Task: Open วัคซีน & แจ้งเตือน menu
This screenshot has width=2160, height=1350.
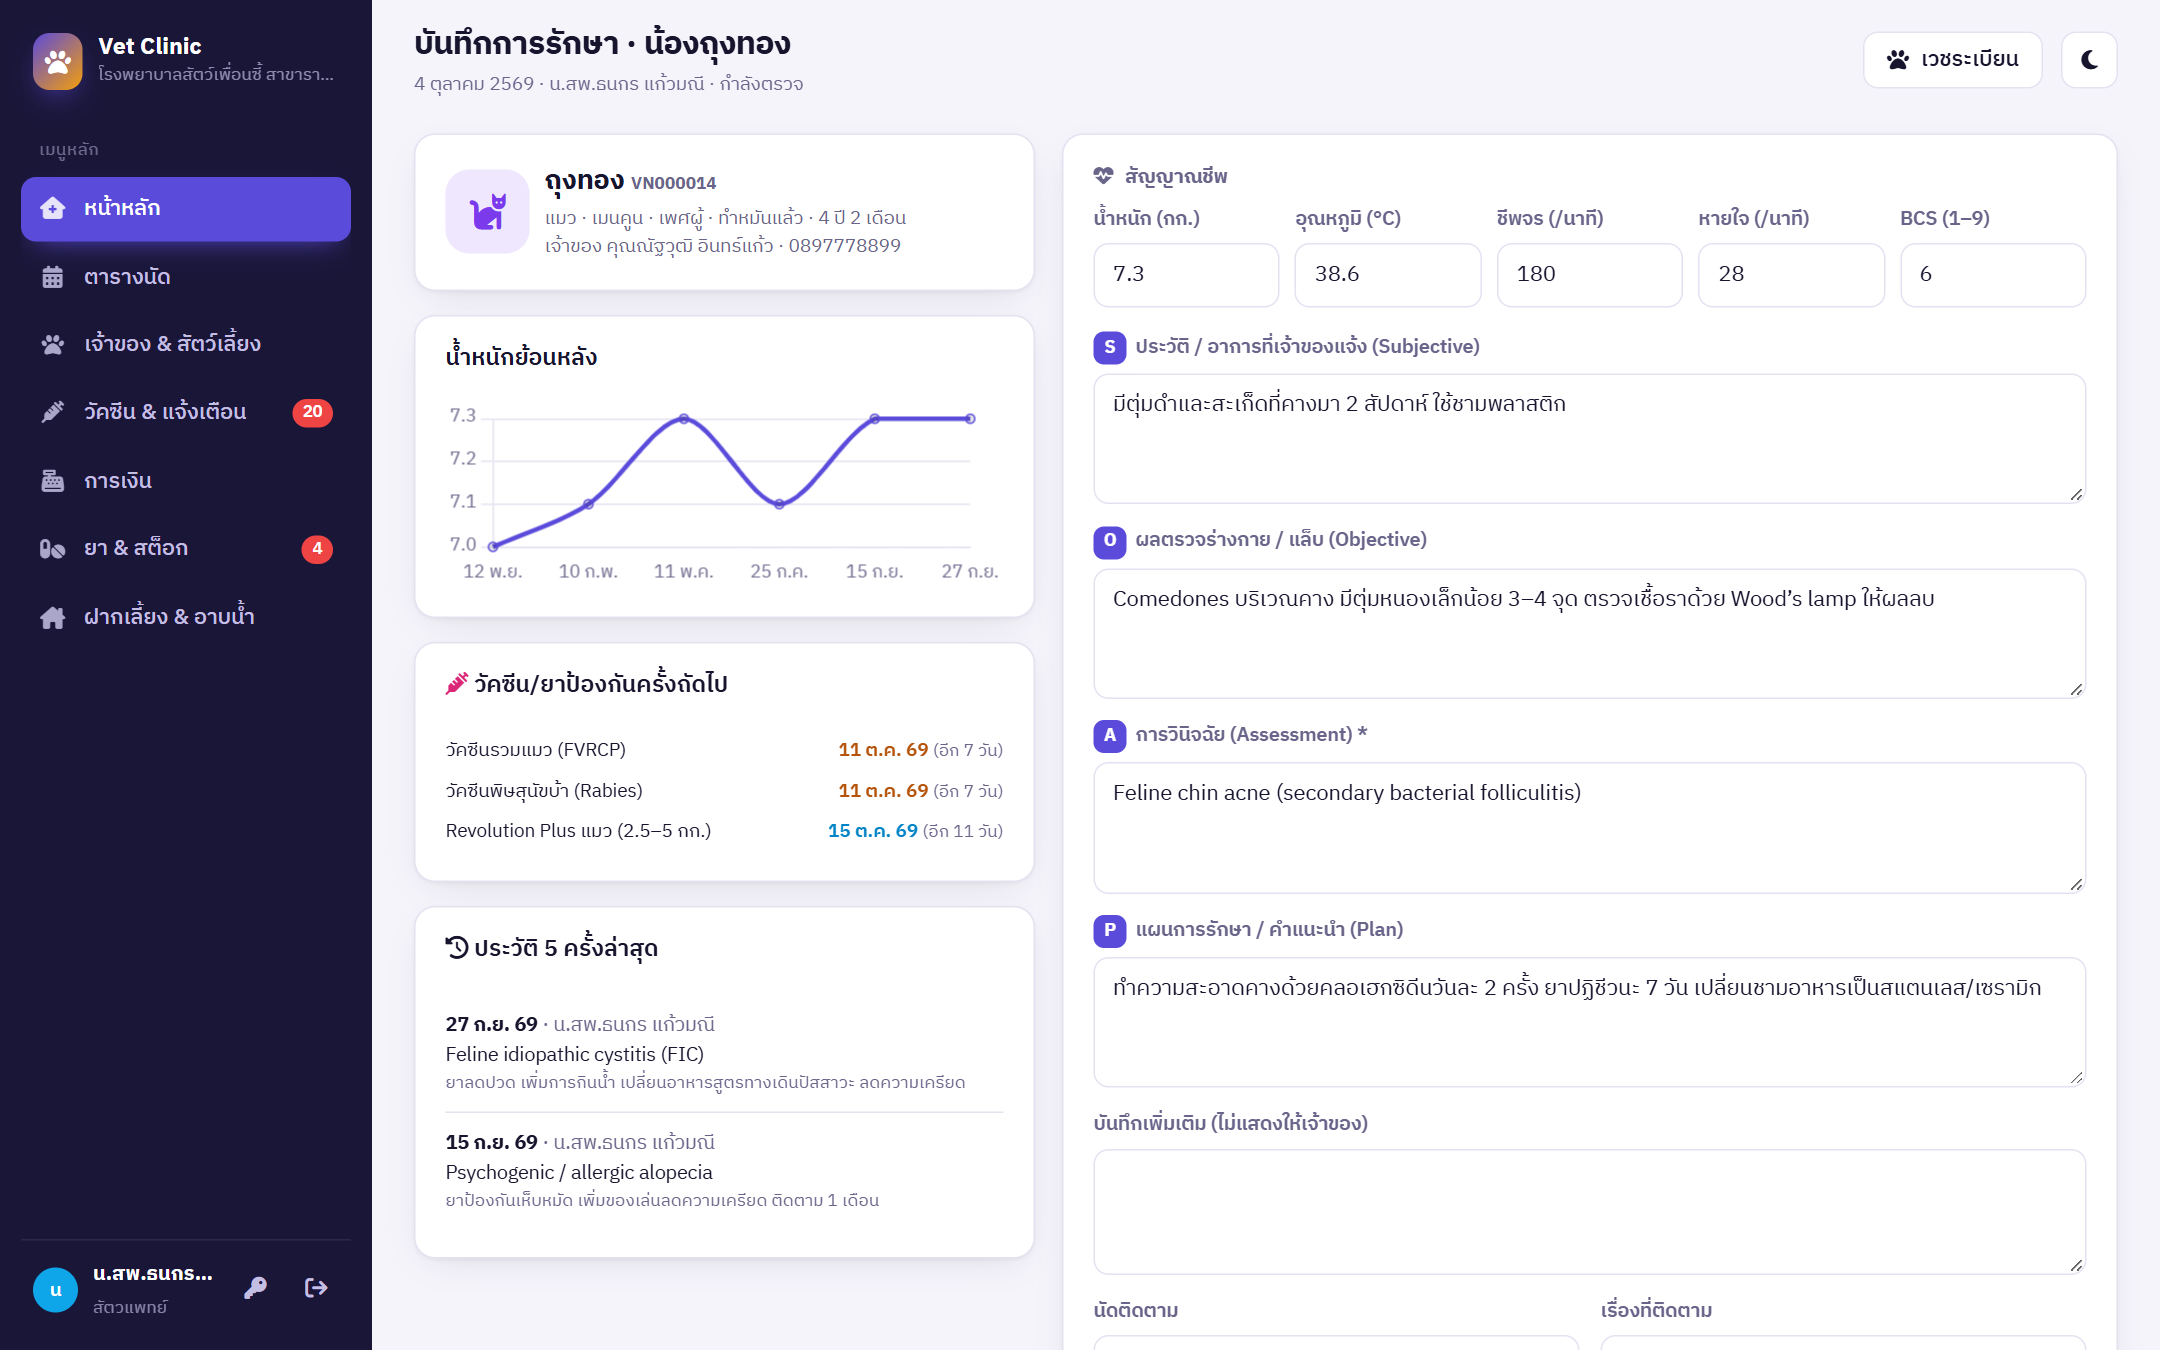Action: [186, 412]
